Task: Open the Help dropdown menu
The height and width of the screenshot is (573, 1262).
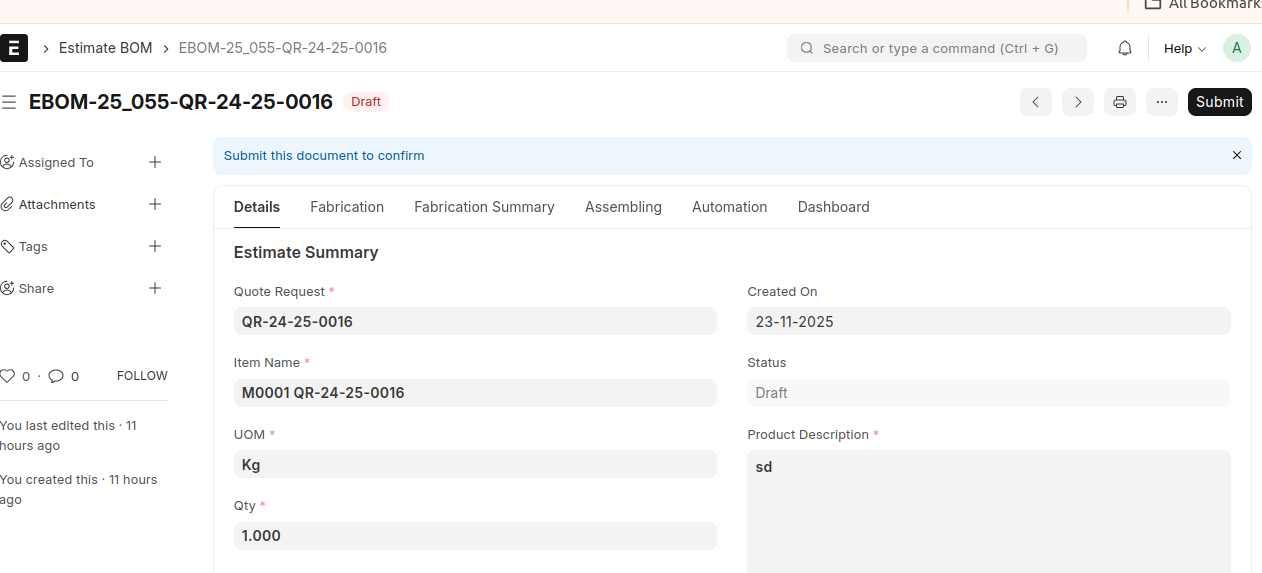Action: pyautogui.click(x=1185, y=49)
